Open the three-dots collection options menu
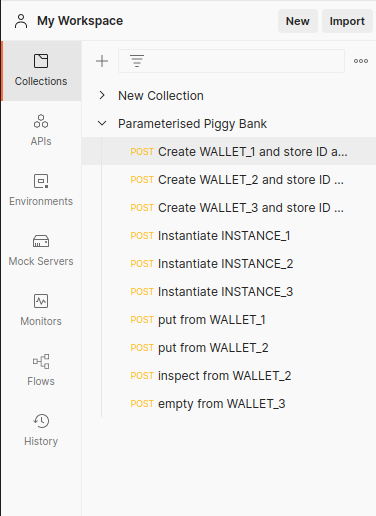376x516 pixels. pos(361,61)
